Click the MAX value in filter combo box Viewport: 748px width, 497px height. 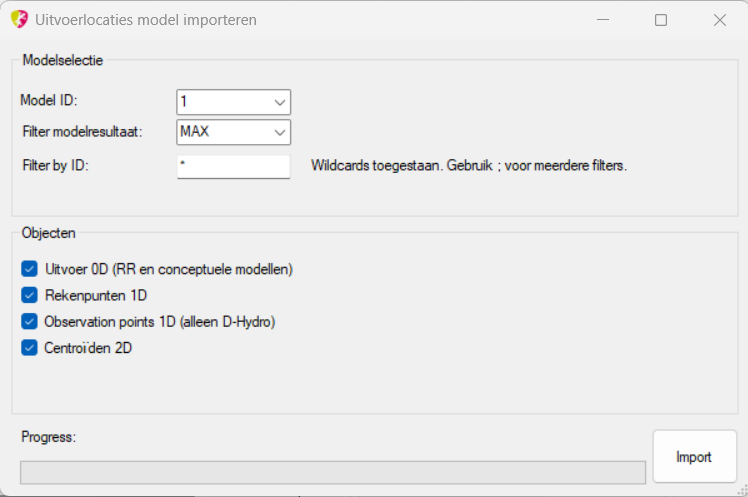(195, 131)
